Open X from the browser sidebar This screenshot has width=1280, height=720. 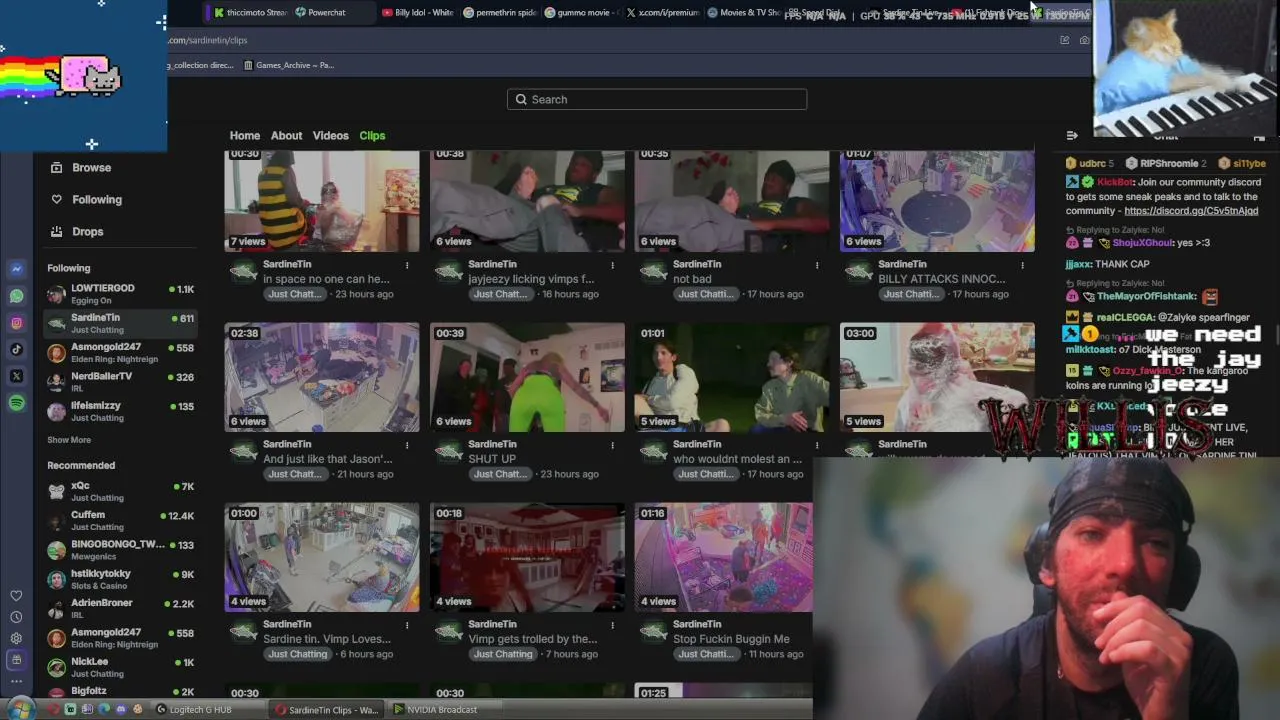click(x=17, y=376)
